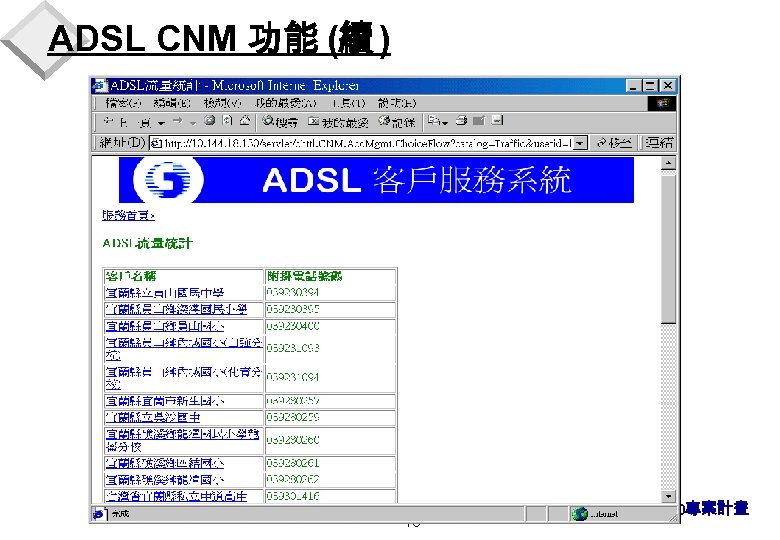Open the 我的最愛 (Favorites) menu

pyautogui.click(x=285, y=103)
